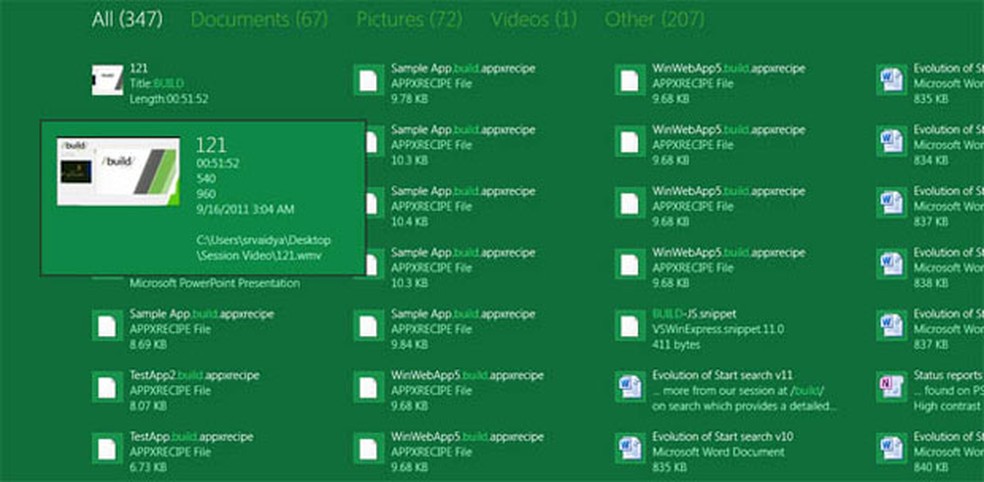This screenshot has height=482, width=984.
Task: Open the Documents (67) filter tab
Action: tap(259, 19)
